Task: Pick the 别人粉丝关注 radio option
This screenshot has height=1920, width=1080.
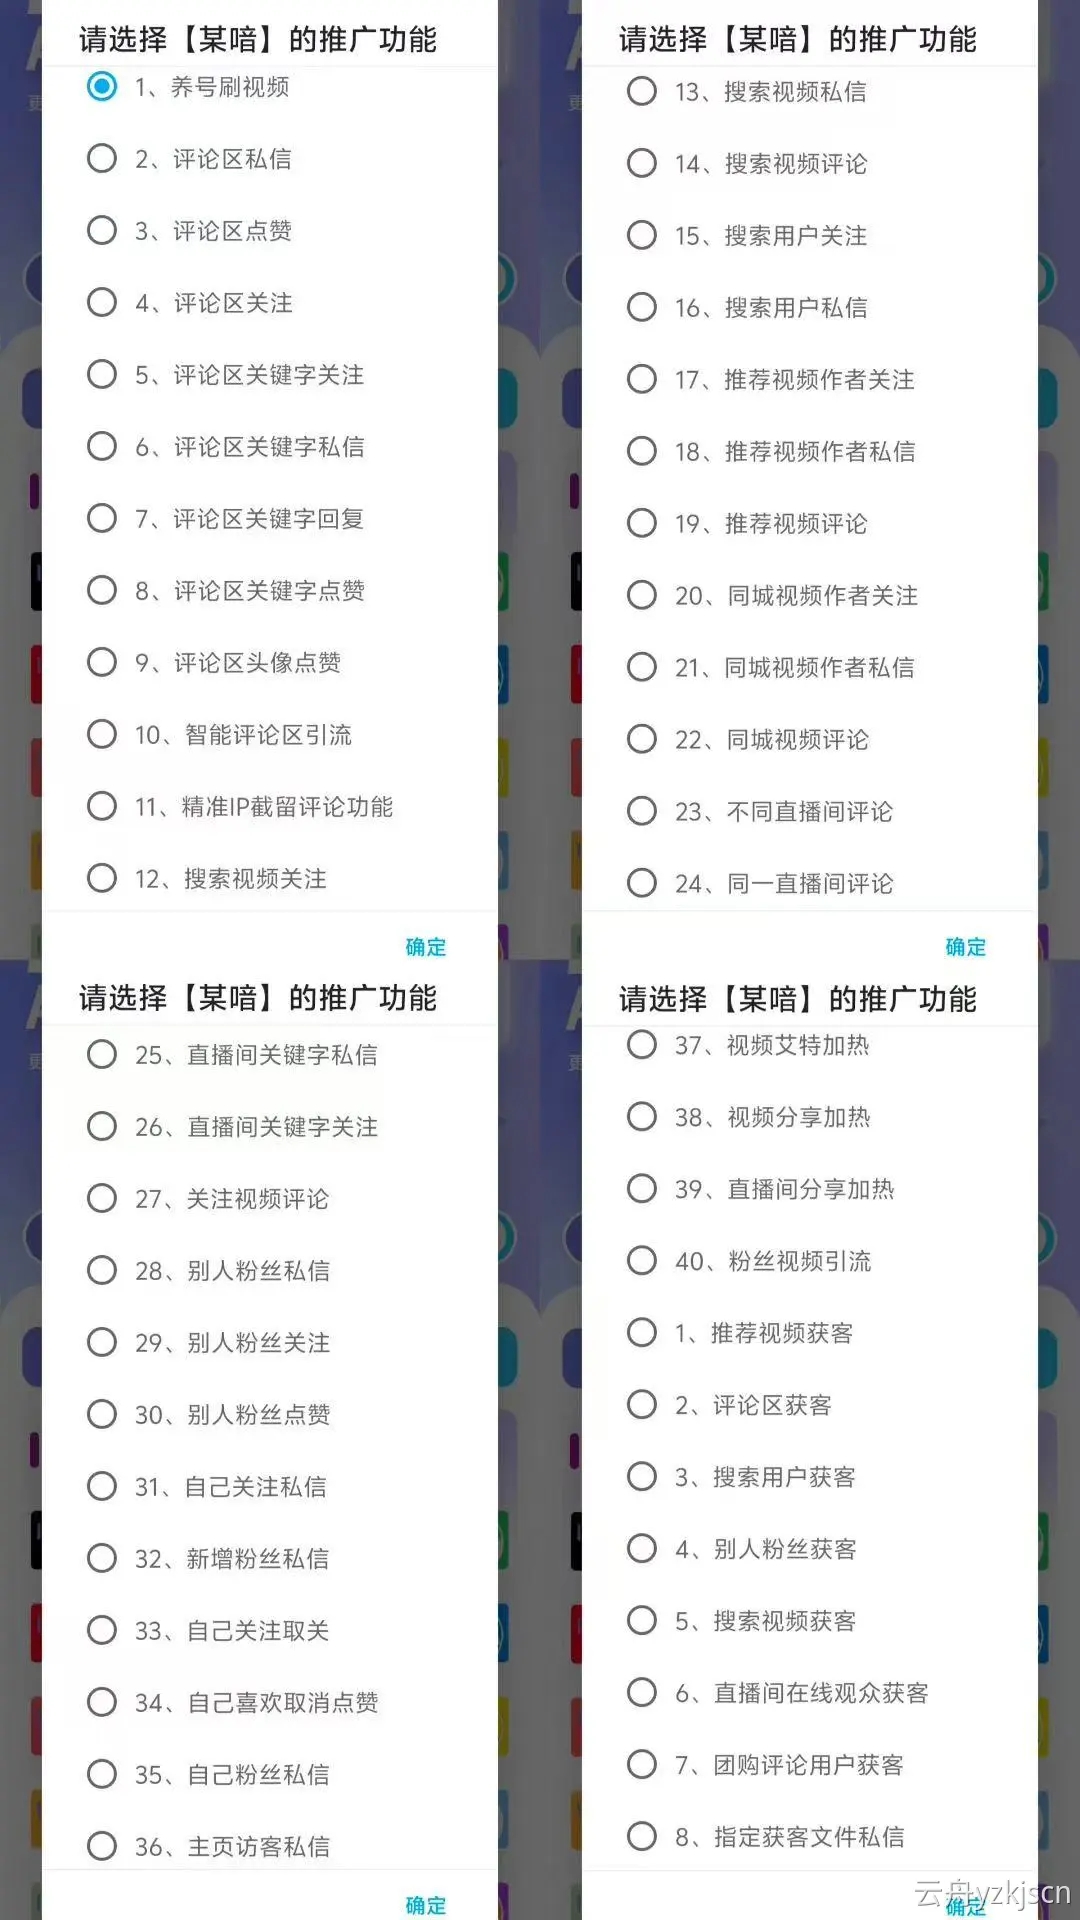Action: coord(102,1343)
